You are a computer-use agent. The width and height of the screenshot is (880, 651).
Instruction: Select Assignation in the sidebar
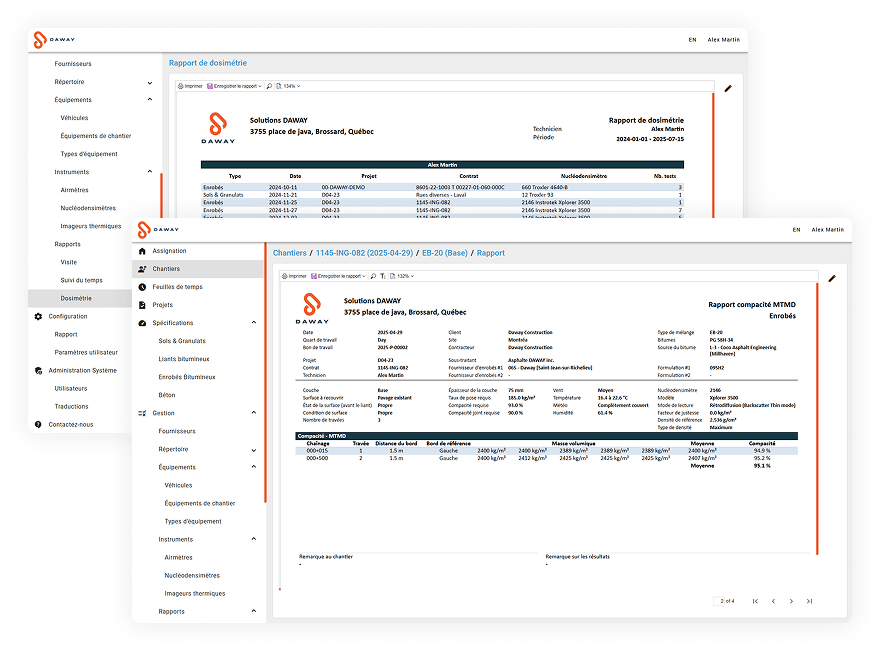169,251
